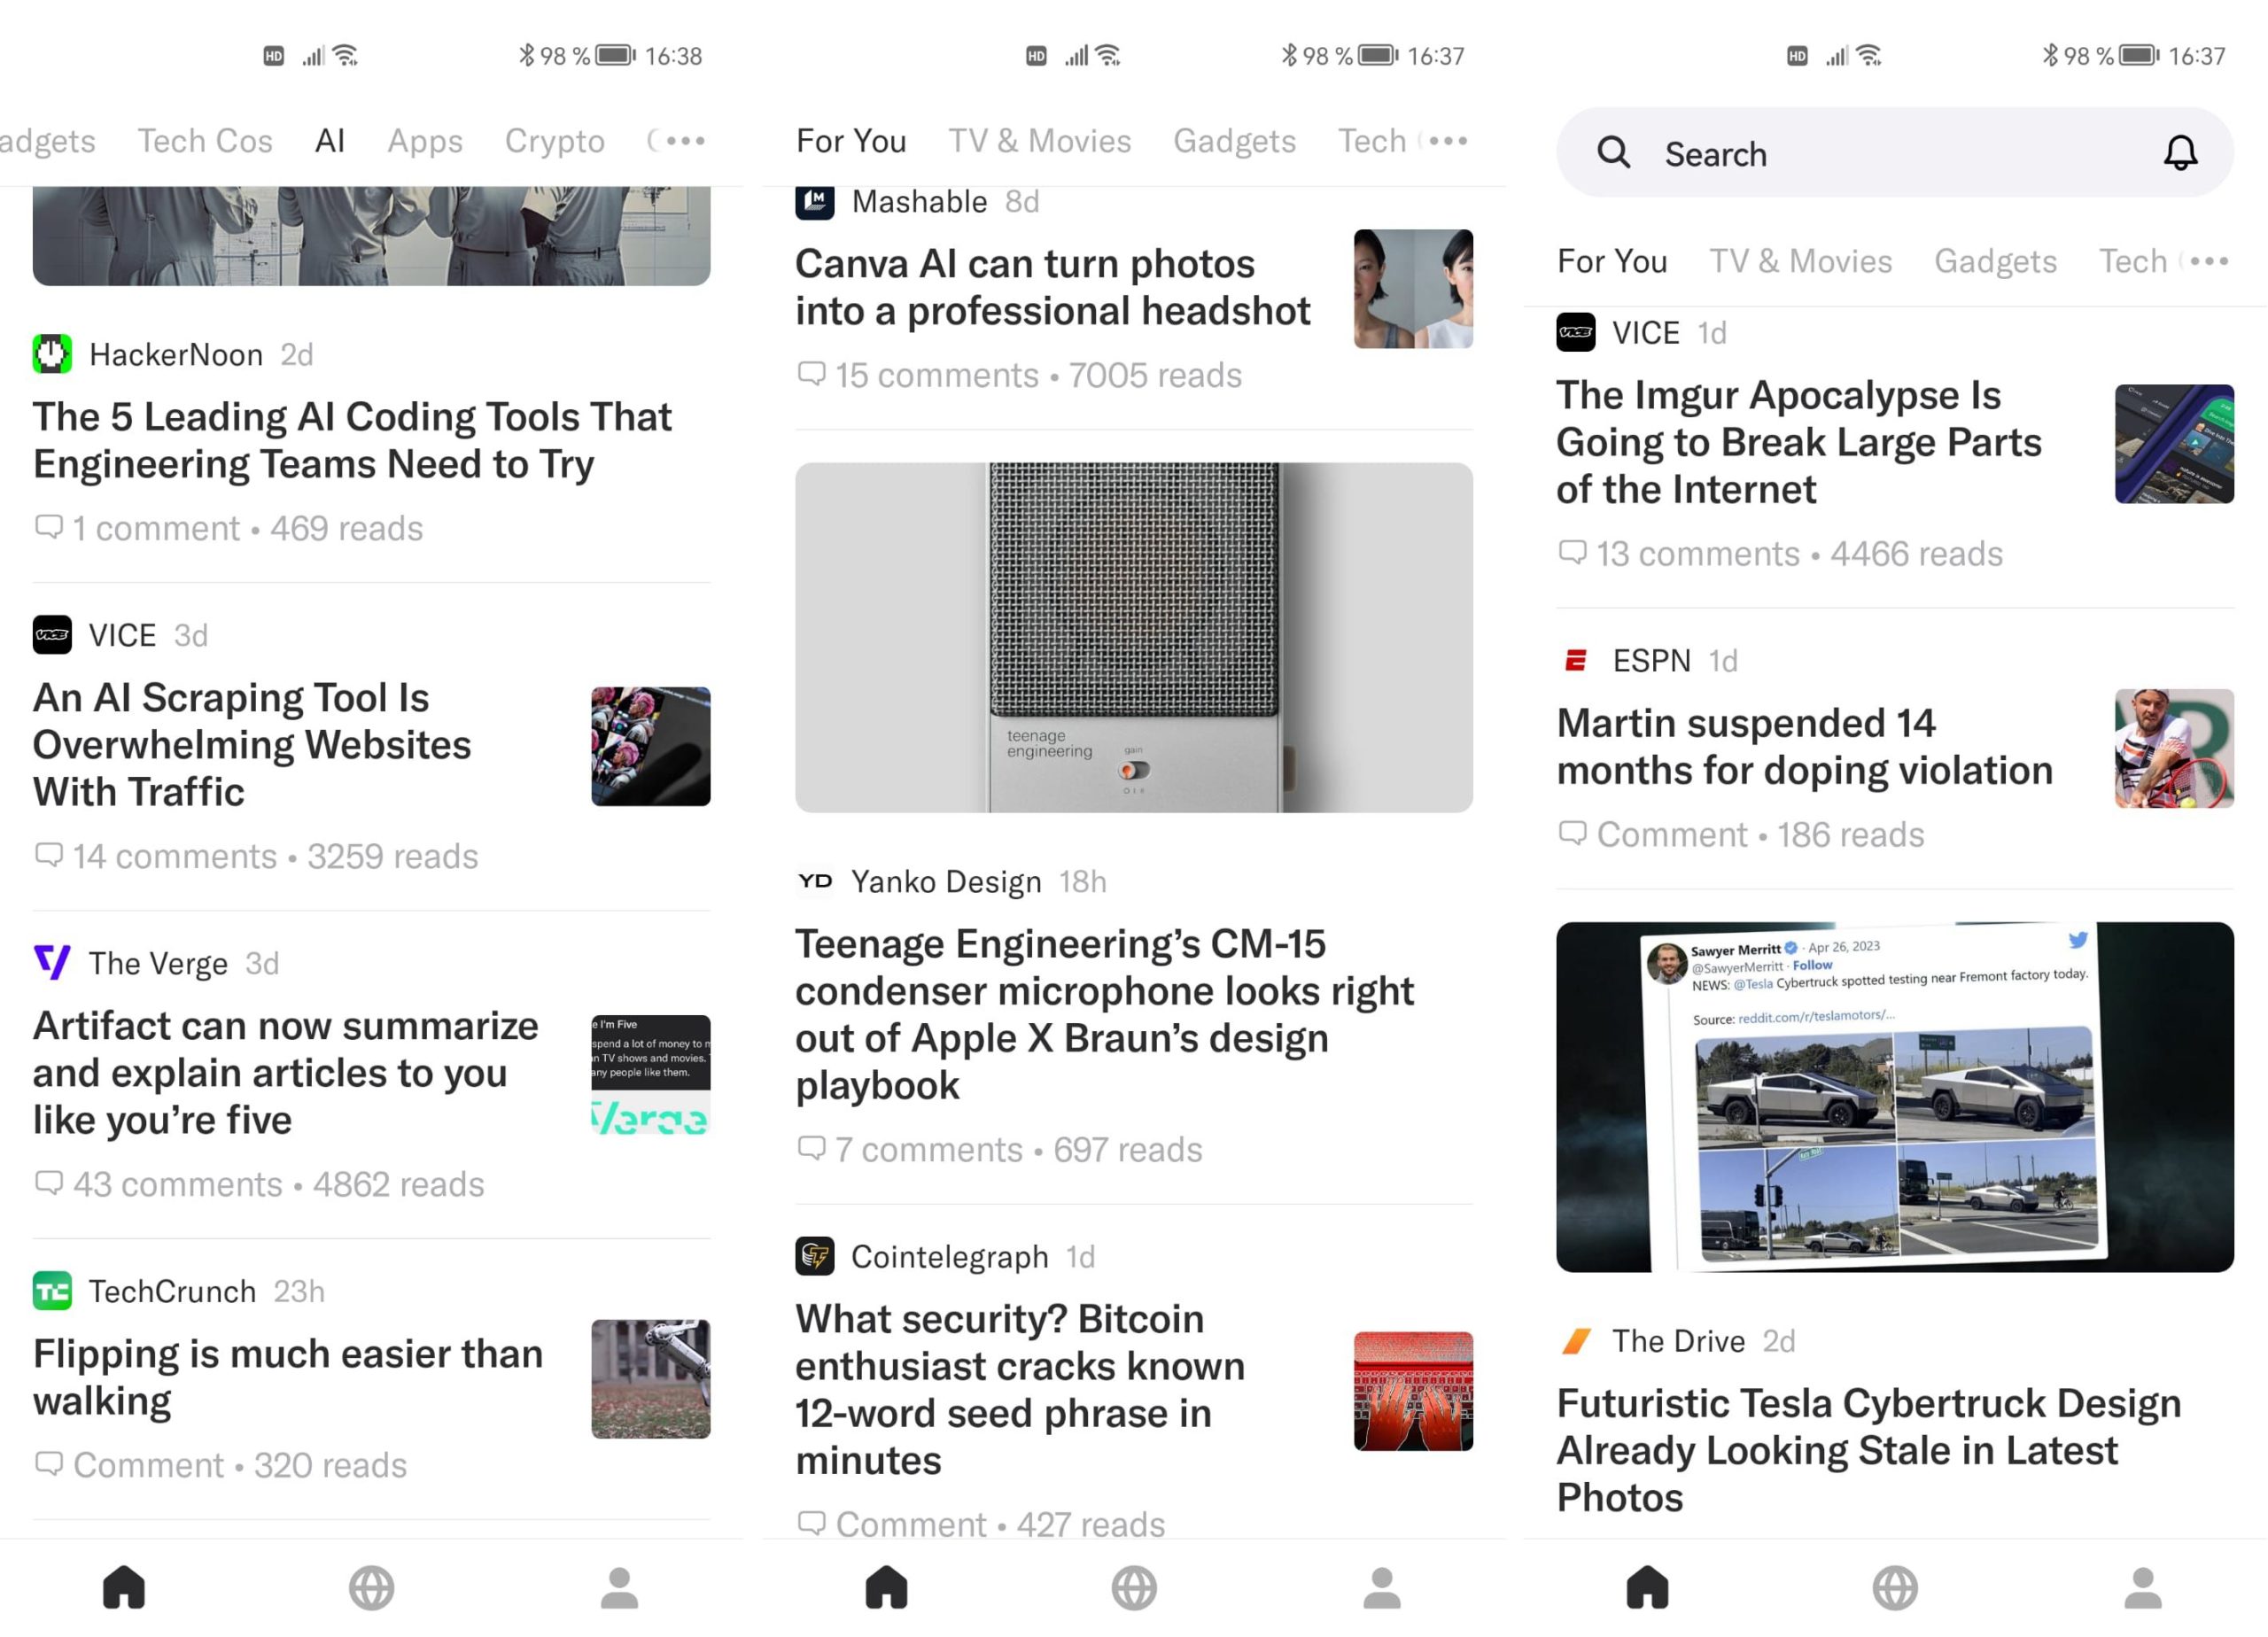
Task: Open comments on the Imgur Apocalypse article
Action: tap(1573, 553)
